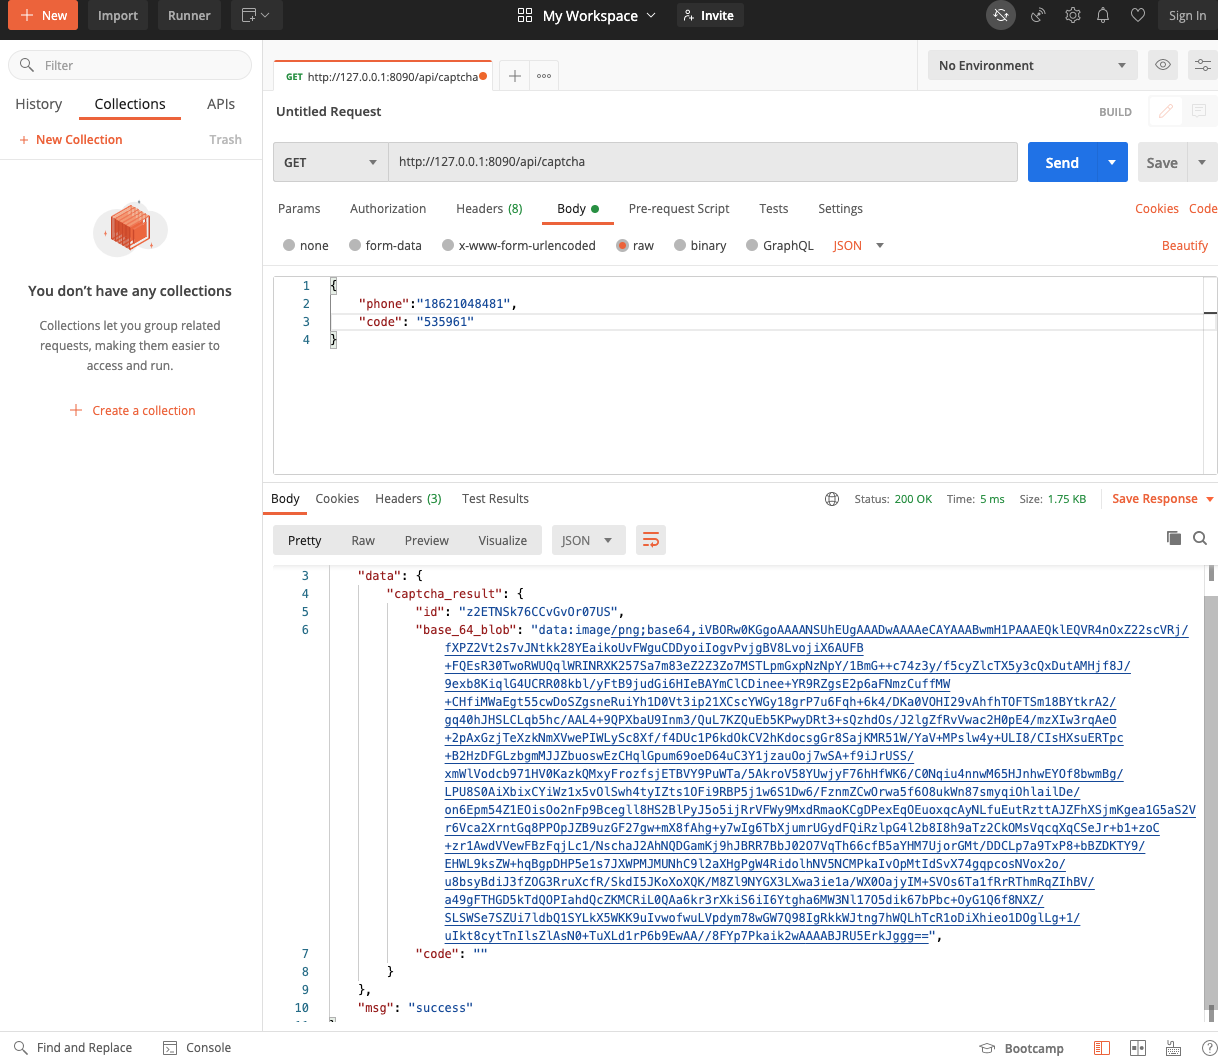This screenshot has width=1218, height=1056.
Task: Switch to the Headers (8) request tab
Action: [489, 209]
